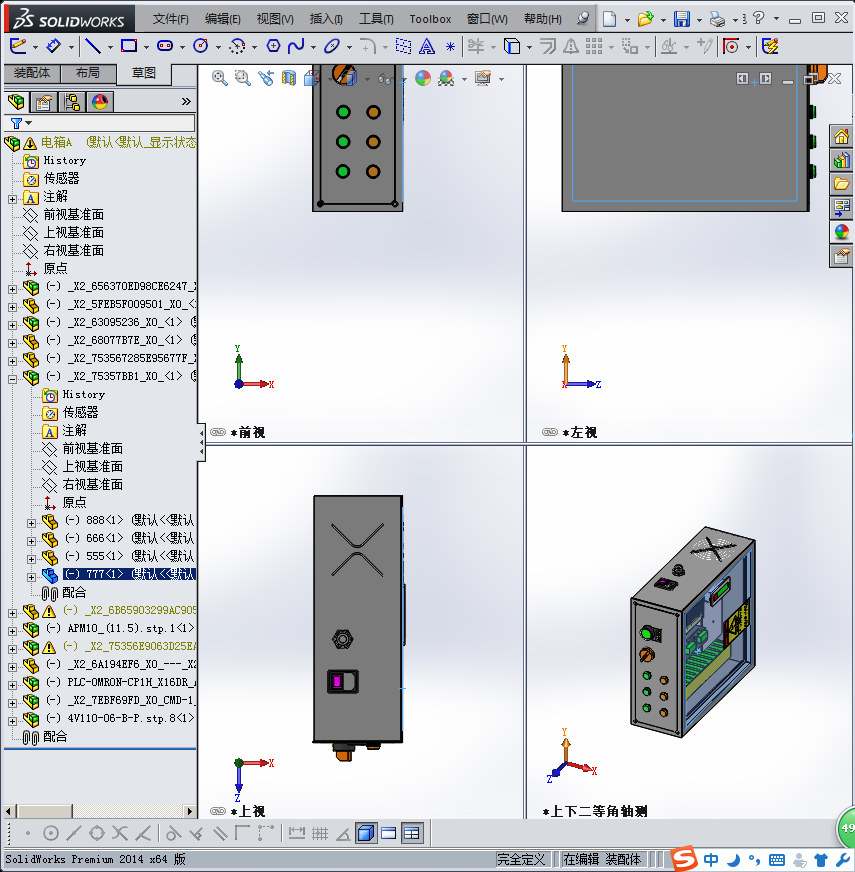Open the ConfigurationManager tab

[72, 102]
